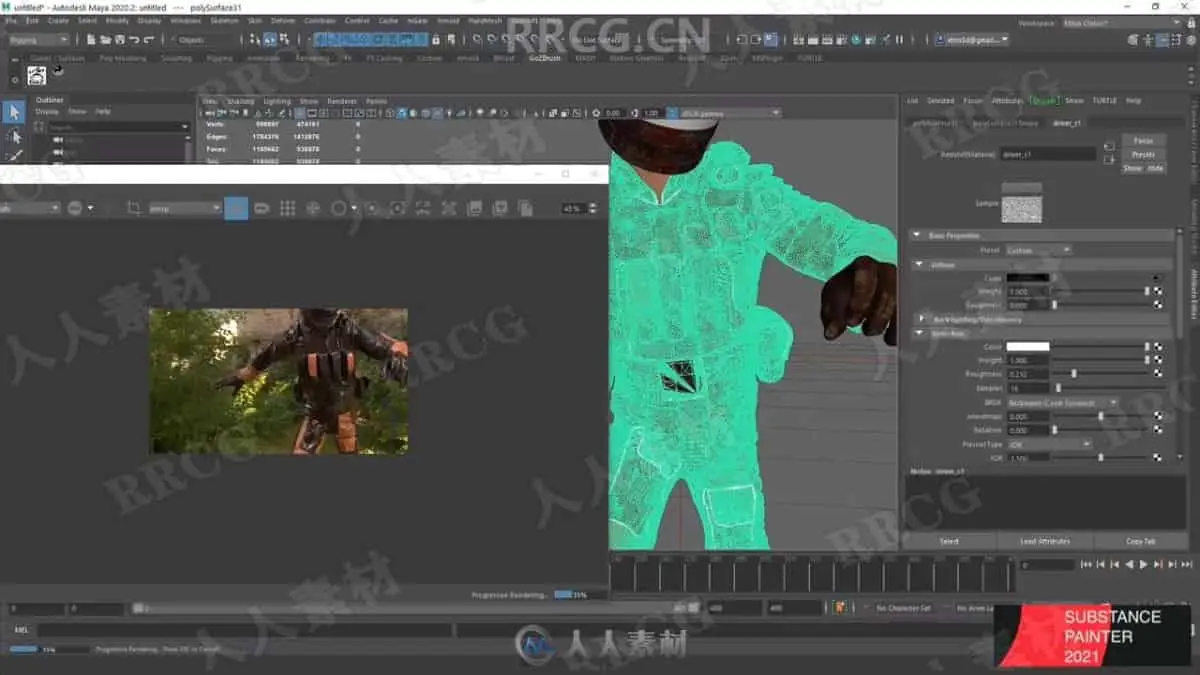Go to the output connection icon in Attribute Editor

tap(1109, 159)
